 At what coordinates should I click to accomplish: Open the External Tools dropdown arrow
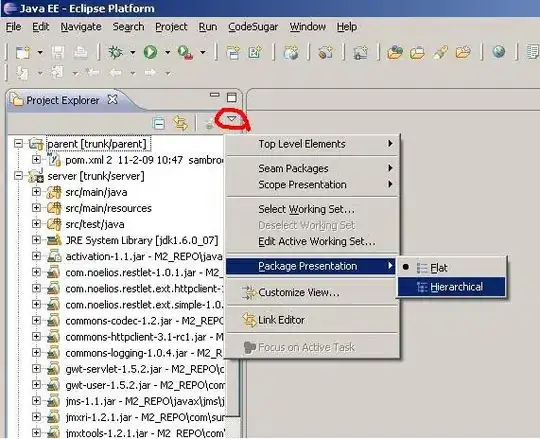tap(203, 53)
